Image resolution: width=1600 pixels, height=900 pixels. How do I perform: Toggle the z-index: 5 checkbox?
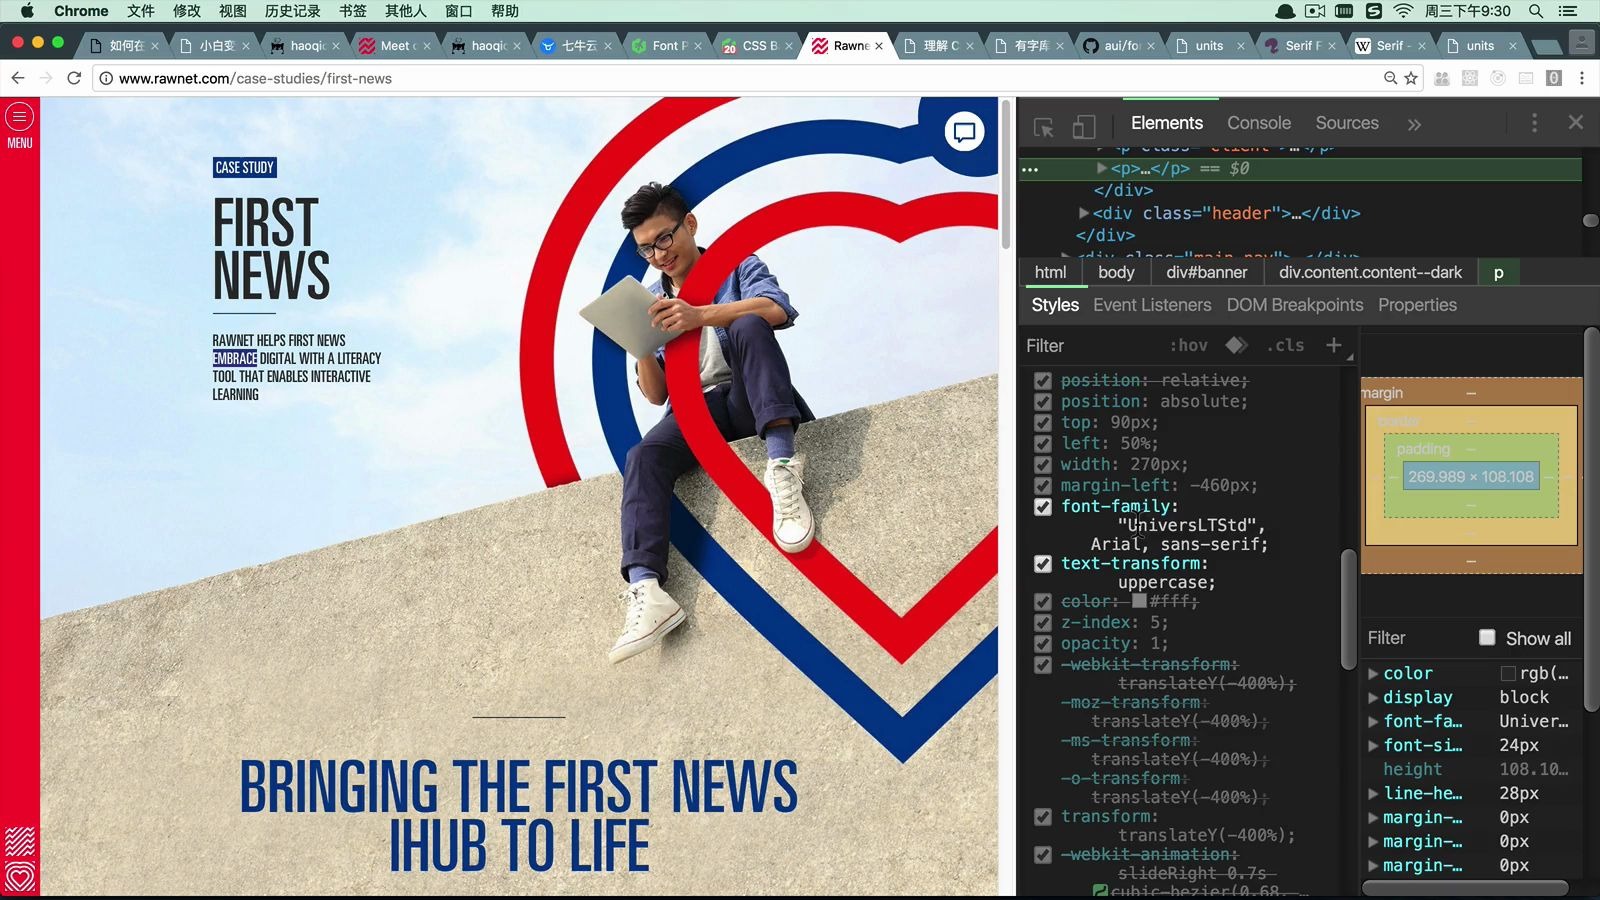pyautogui.click(x=1043, y=623)
